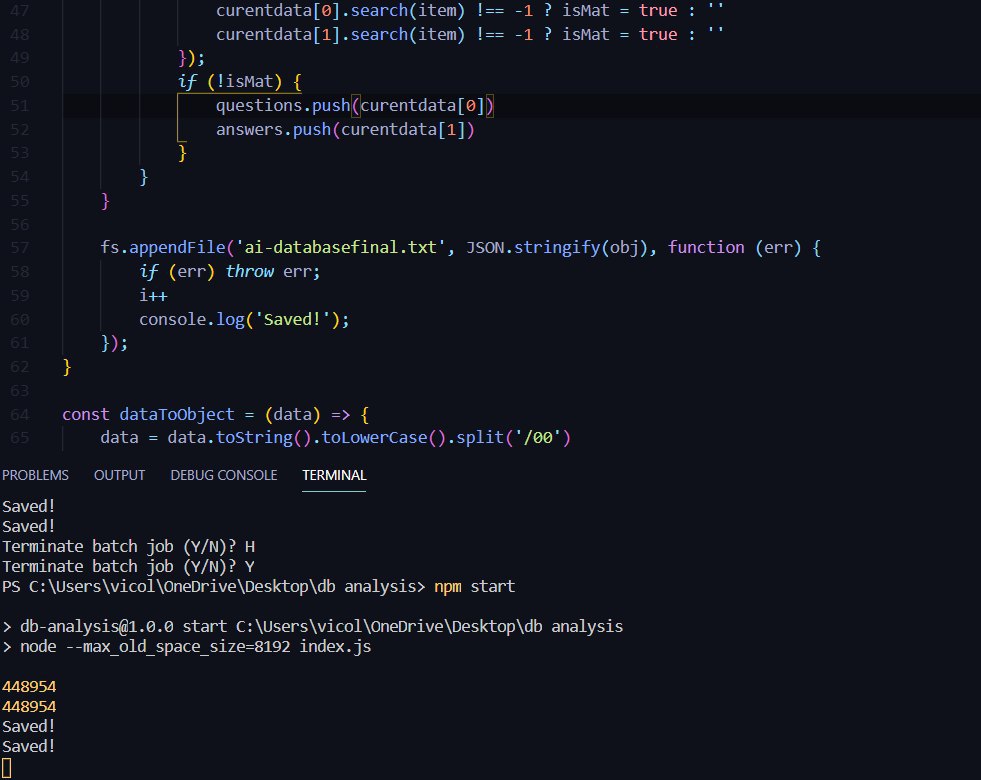Click line number 64 in the gutter
The height and width of the screenshot is (780, 981).
(x=19, y=415)
